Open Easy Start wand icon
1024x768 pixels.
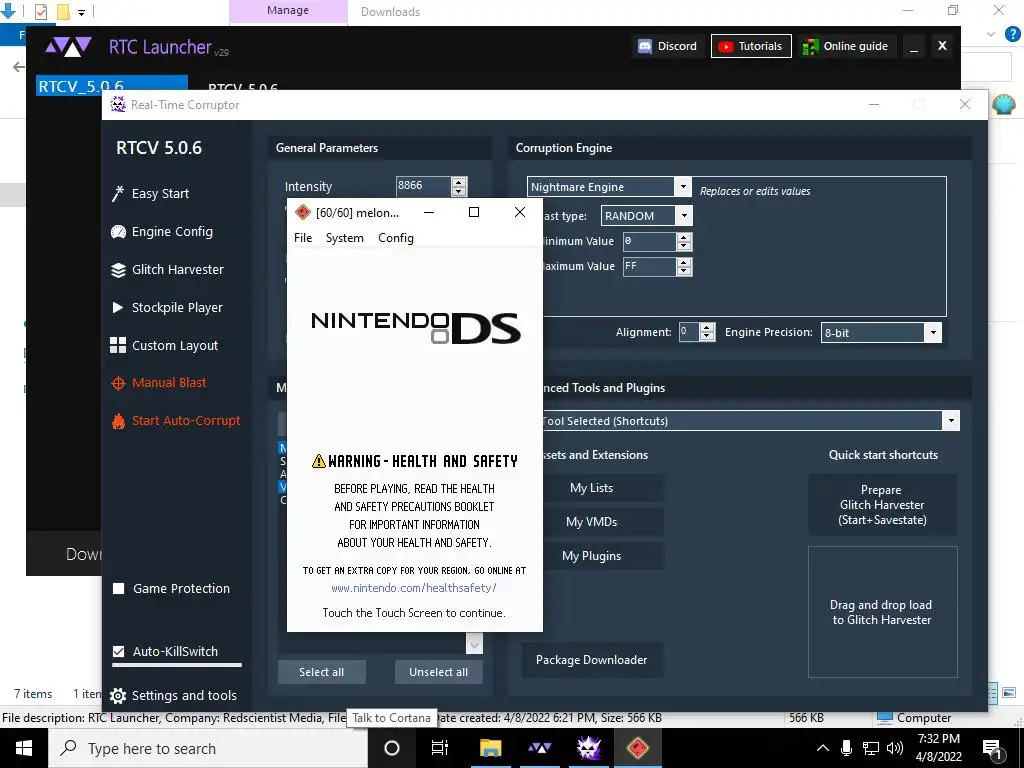(x=118, y=193)
